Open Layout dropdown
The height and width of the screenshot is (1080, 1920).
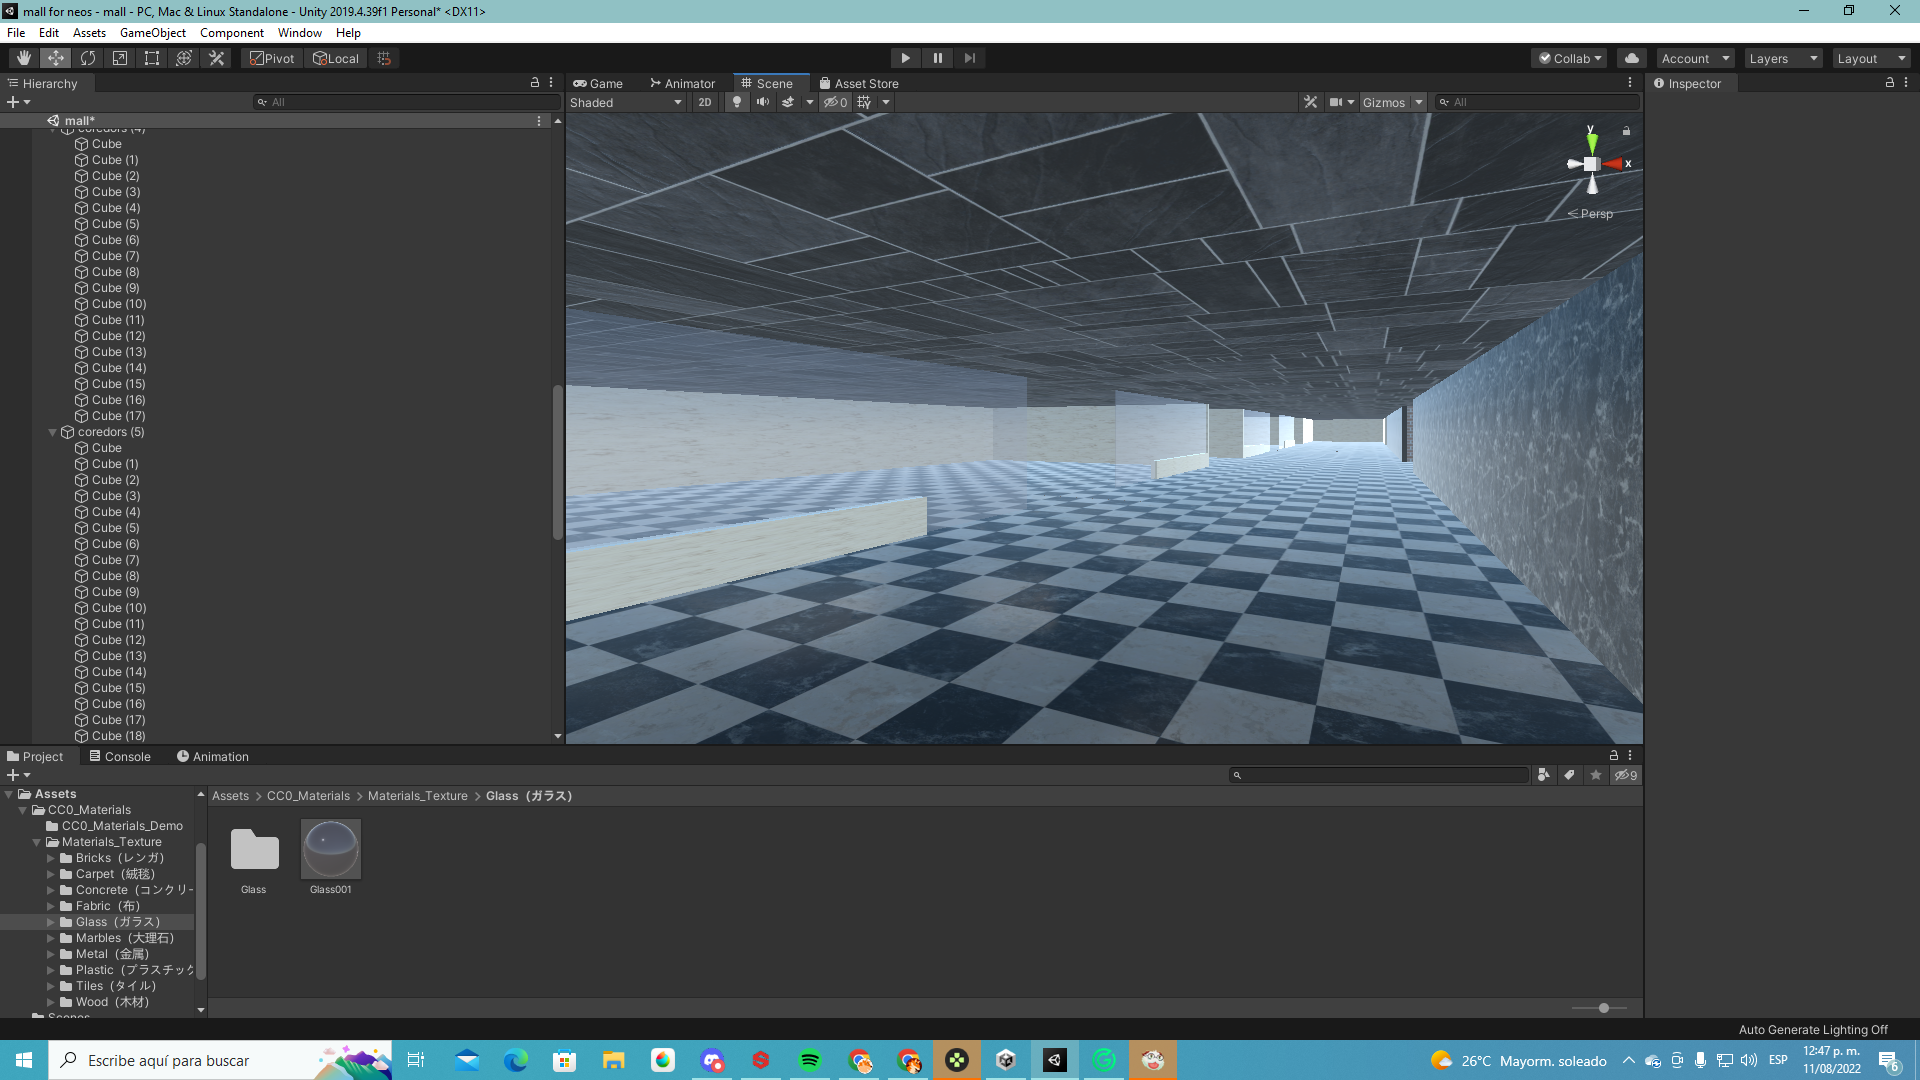point(1871,58)
